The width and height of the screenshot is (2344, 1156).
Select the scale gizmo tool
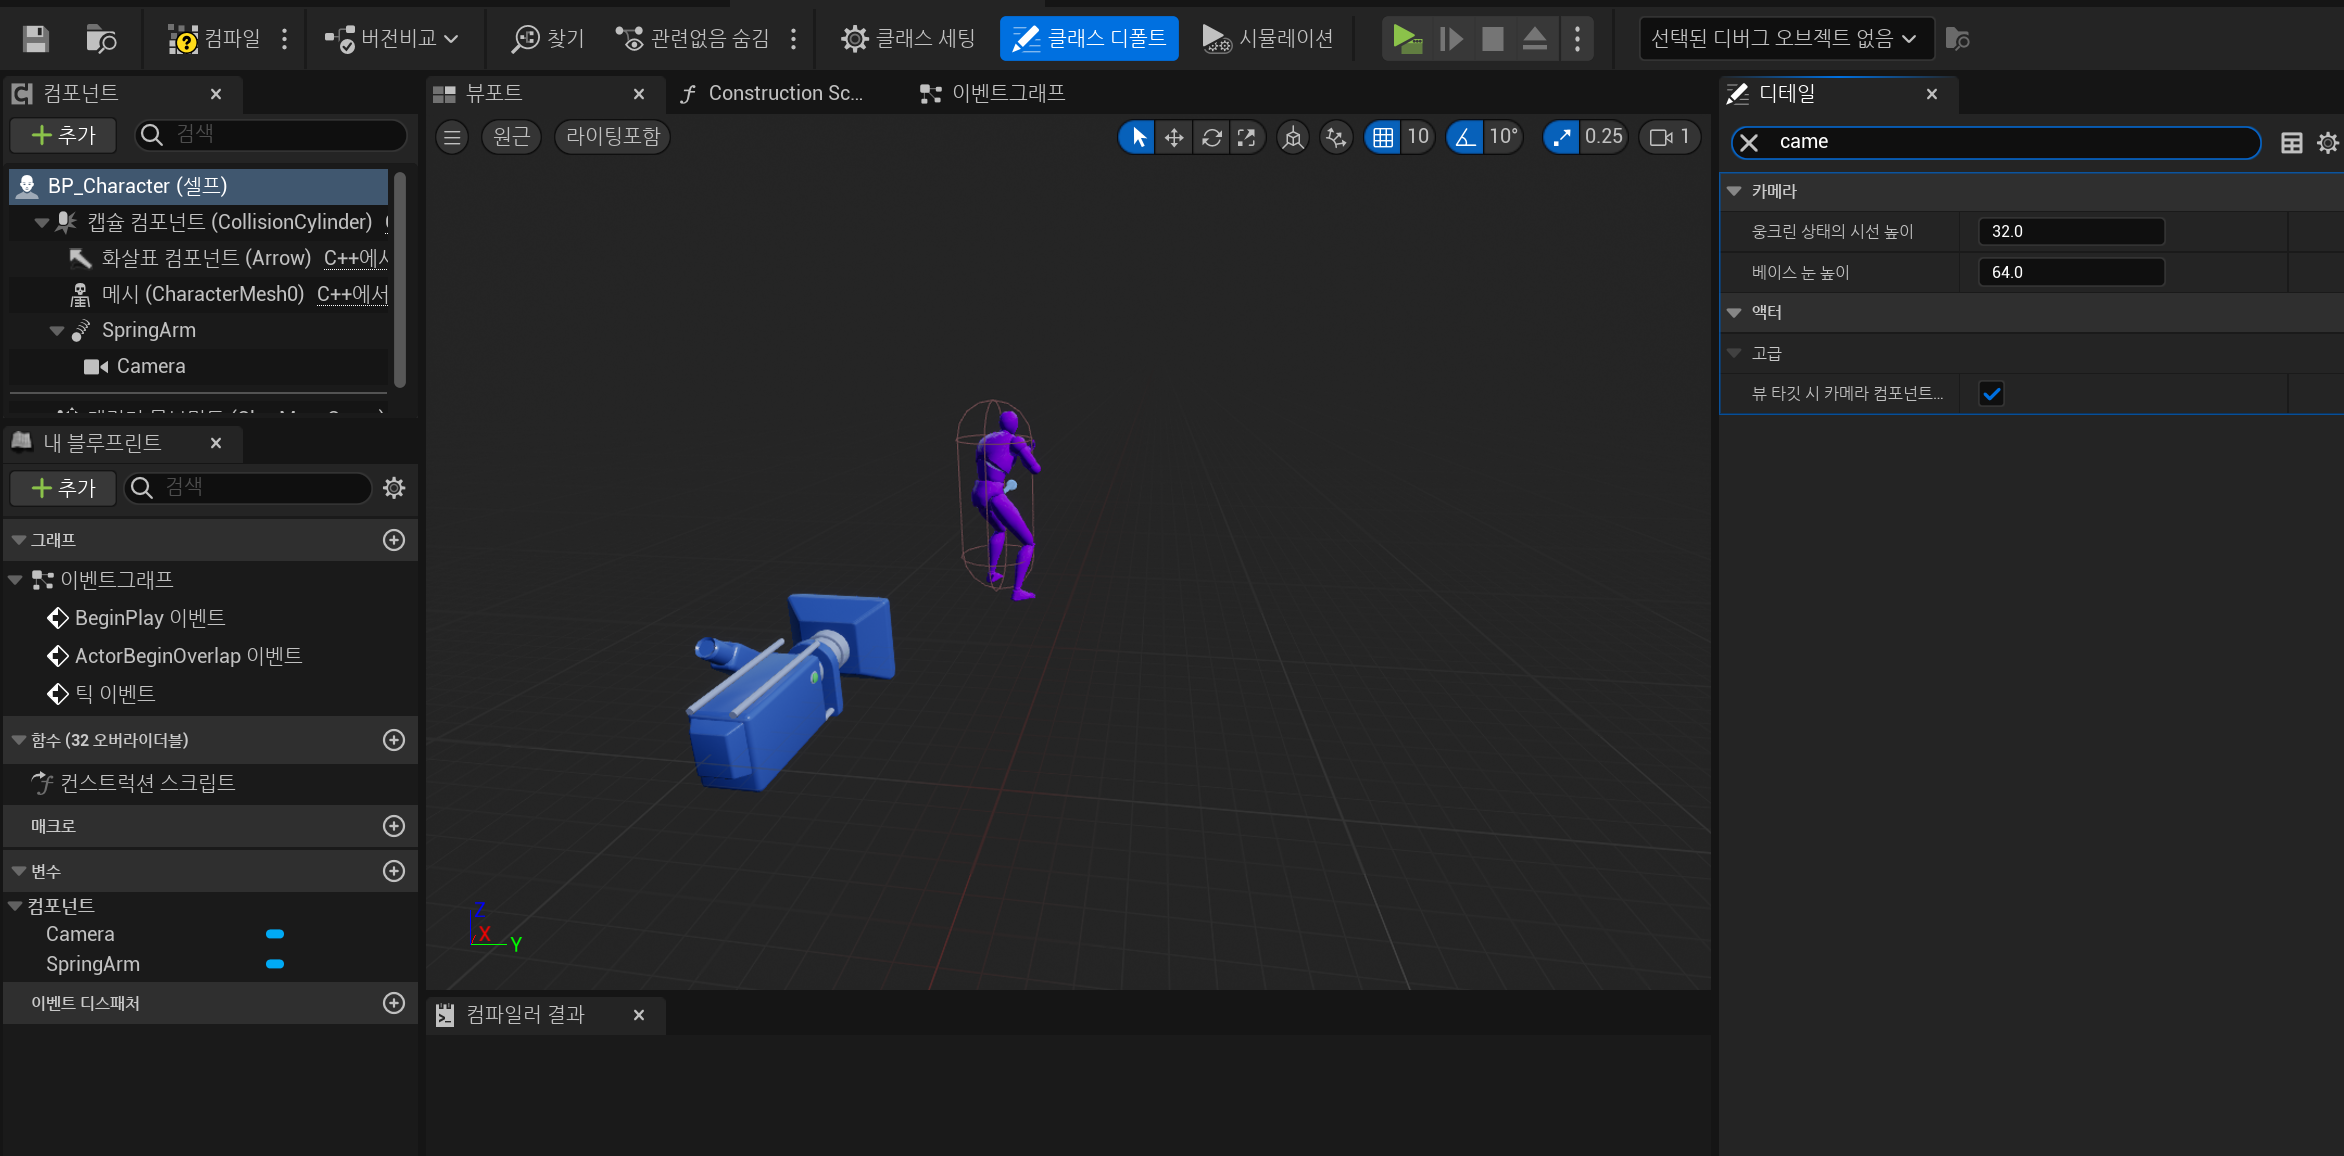tap(1247, 137)
